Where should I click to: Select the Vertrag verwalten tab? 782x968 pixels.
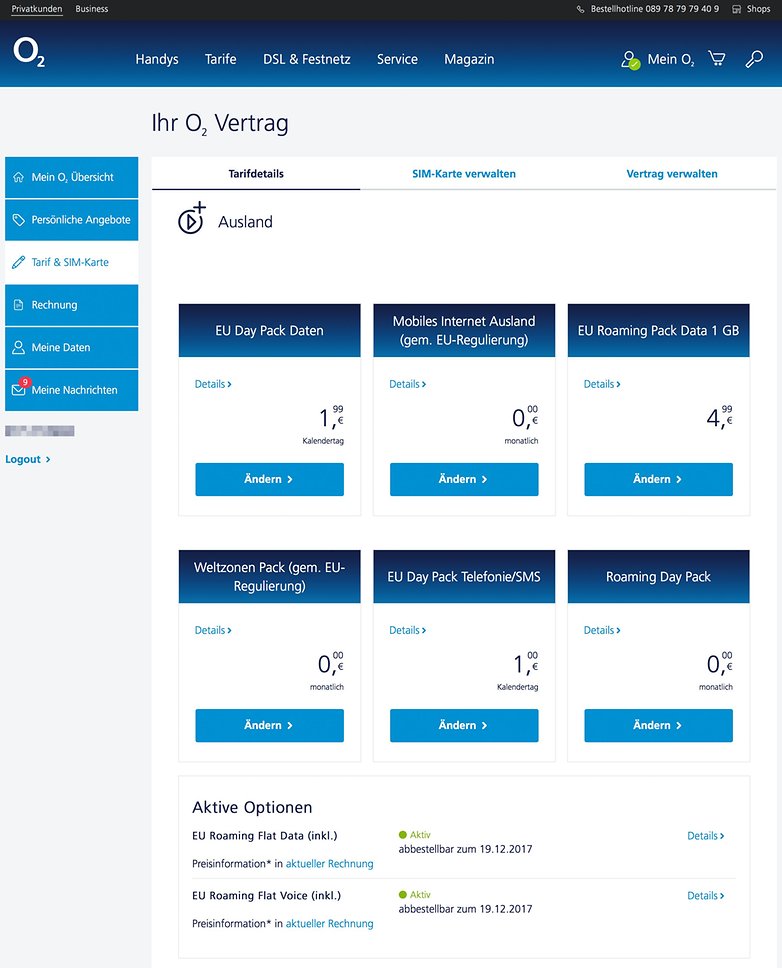pyautogui.click(x=672, y=173)
